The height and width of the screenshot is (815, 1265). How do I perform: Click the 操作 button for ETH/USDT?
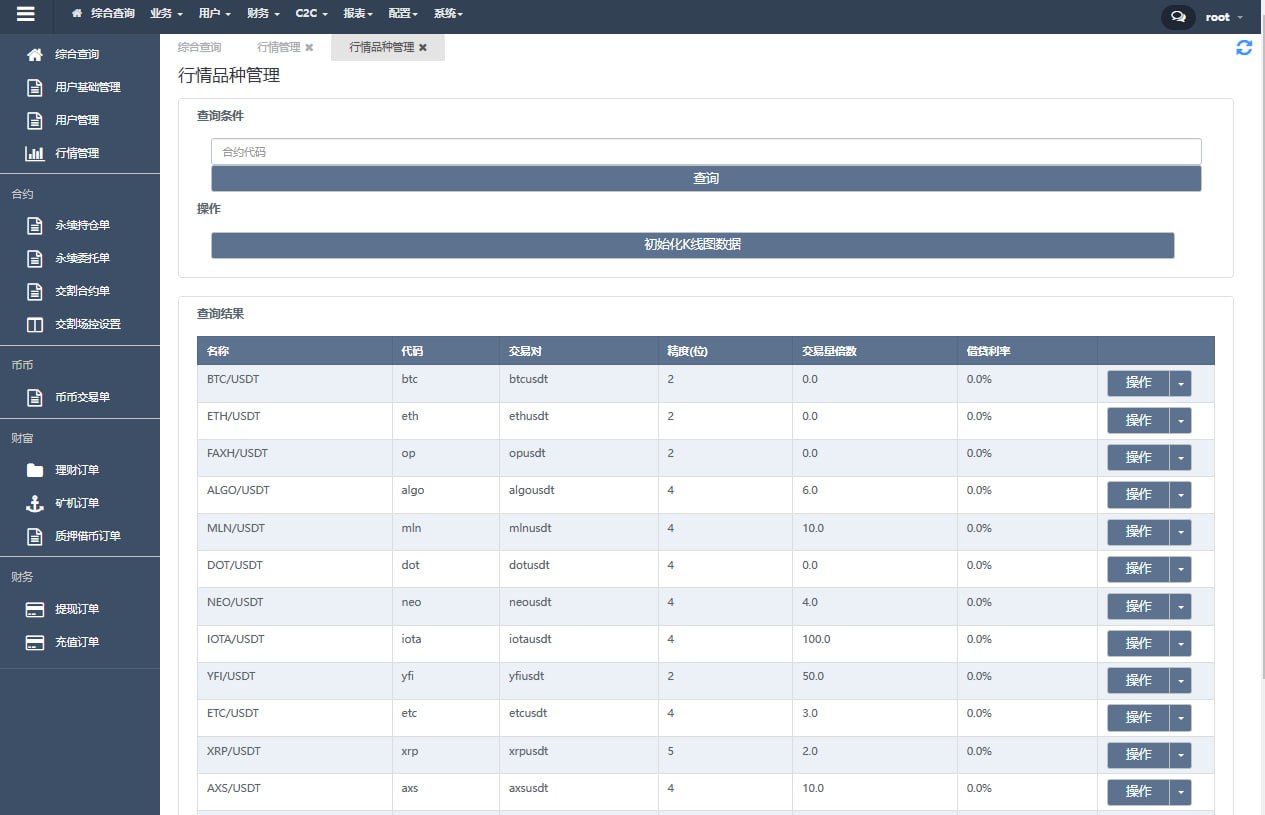click(x=1138, y=420)
